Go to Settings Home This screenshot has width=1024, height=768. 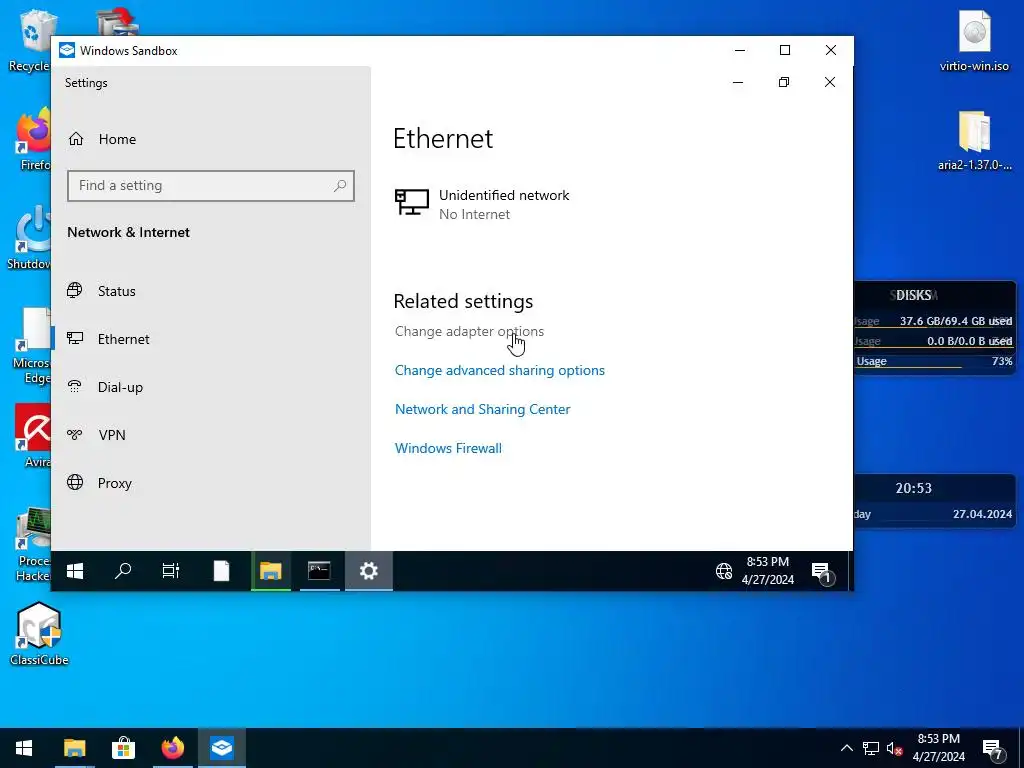[103, 139]
